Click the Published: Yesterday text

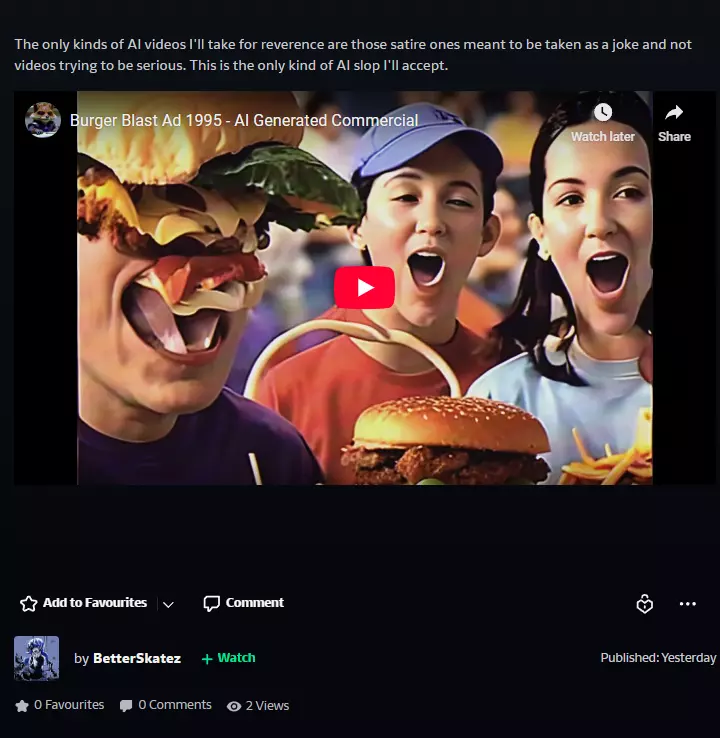click(658, 658)
